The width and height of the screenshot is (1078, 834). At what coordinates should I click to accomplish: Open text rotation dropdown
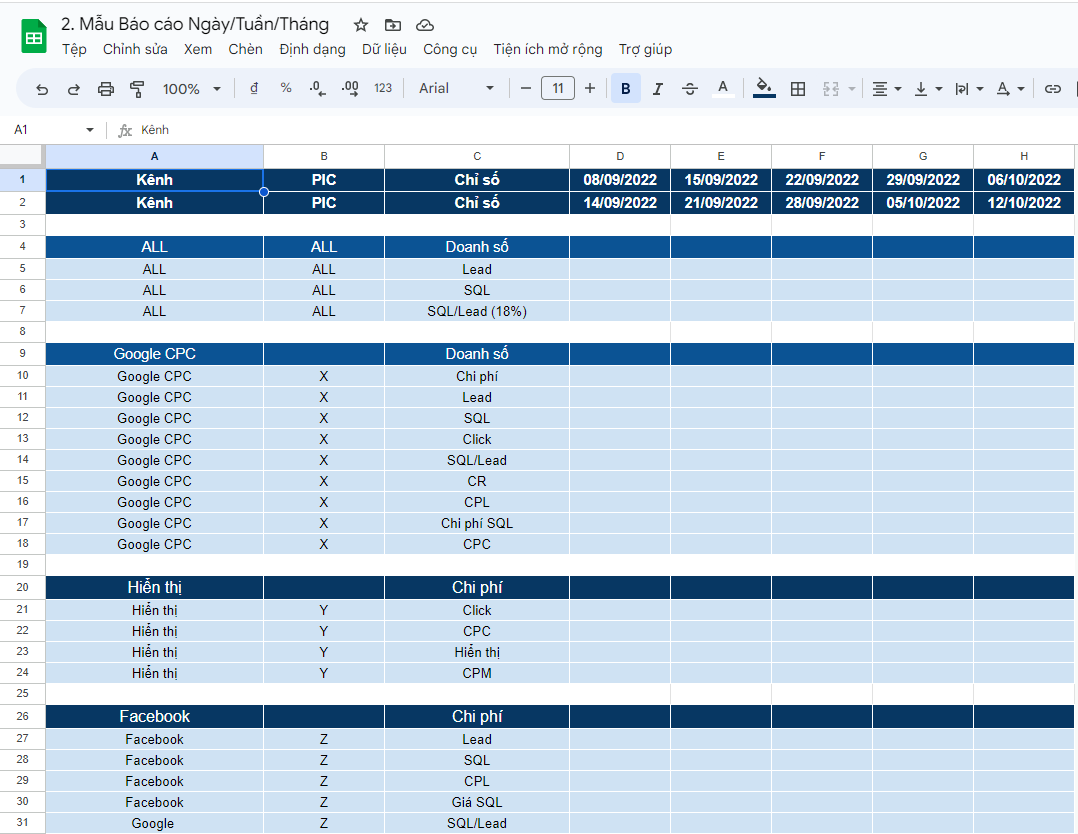click(x=1010, y=89)
